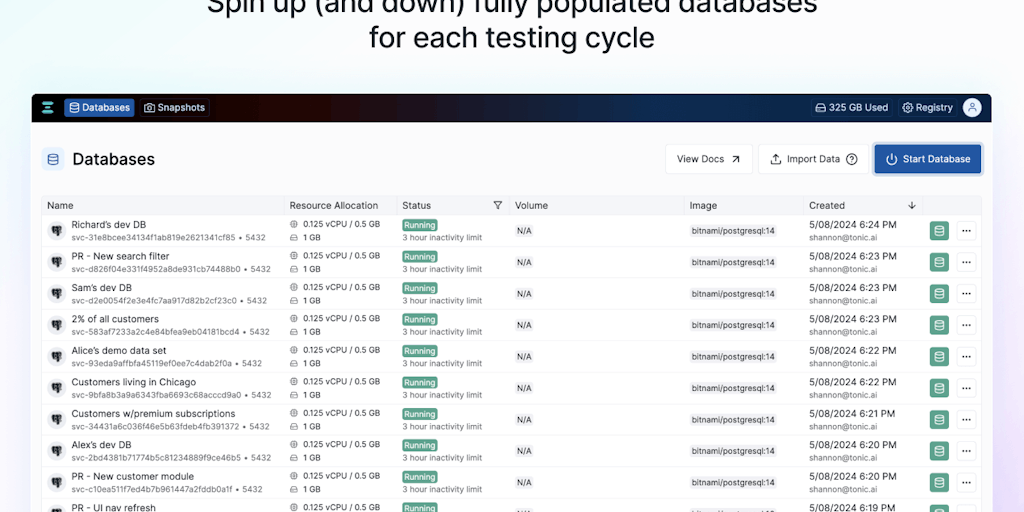Screen dimensions: 1024x512
Task: Expand the more options menu for Alex's dev DB
Action: 966,451
